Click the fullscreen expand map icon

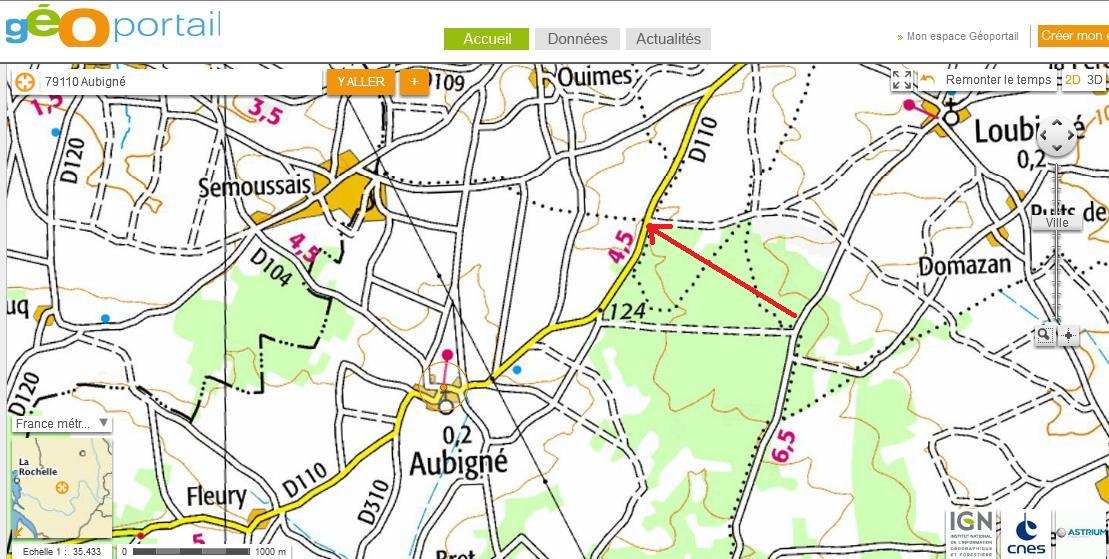tap(902, 80)
